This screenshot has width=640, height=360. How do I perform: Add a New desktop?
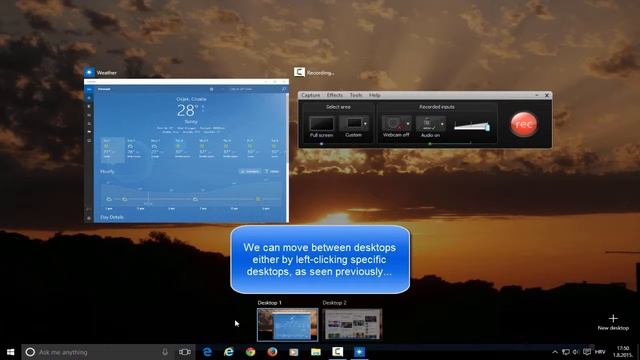coord(613,322)
